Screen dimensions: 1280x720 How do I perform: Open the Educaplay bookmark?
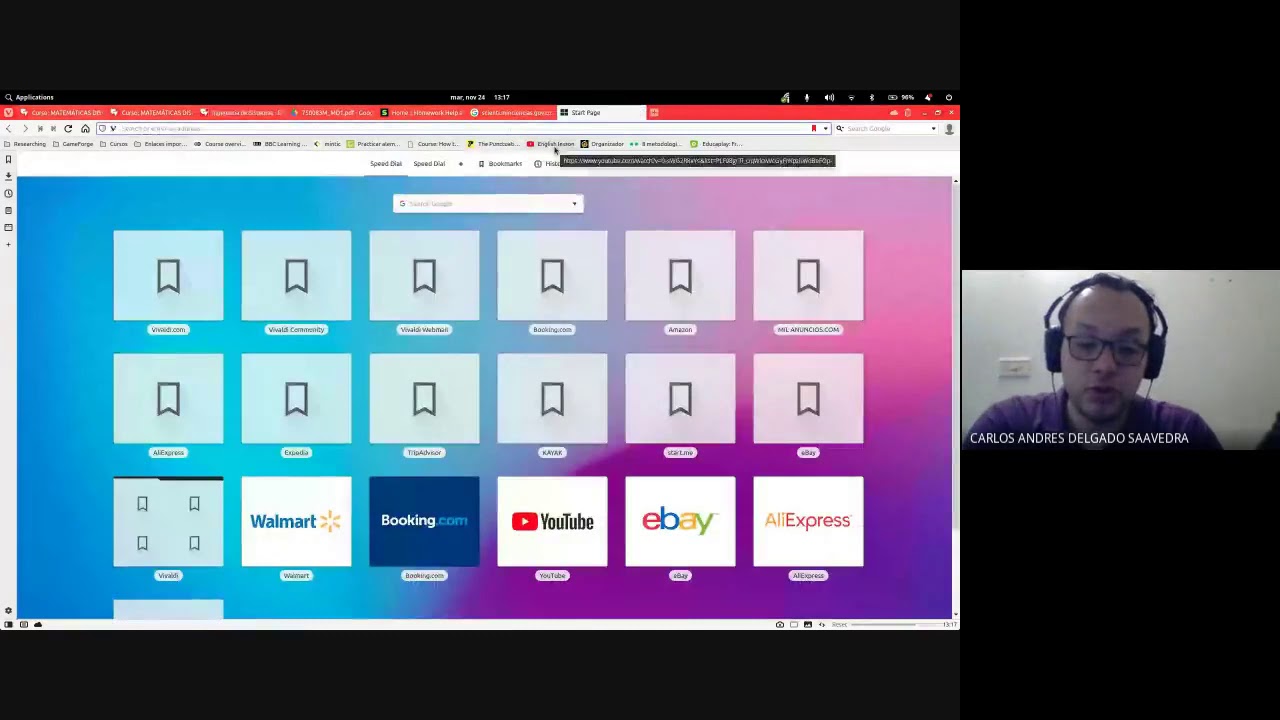click(x=717, y=144)
